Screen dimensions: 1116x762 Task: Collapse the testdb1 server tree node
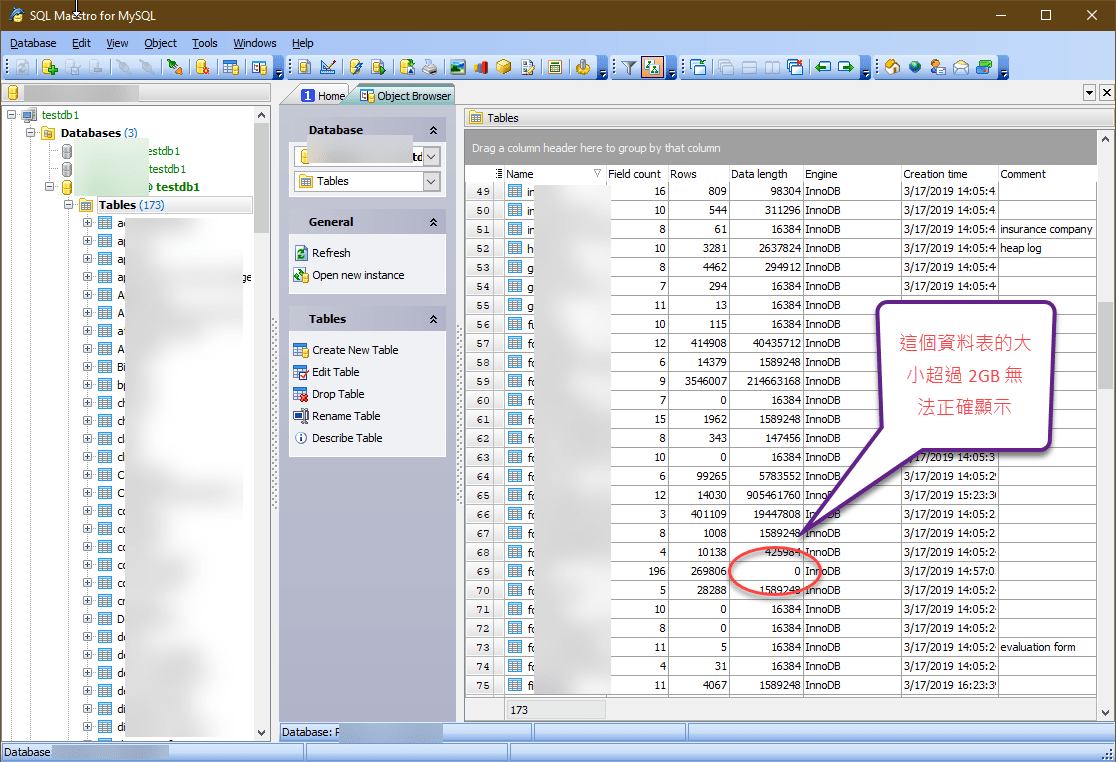[x=11, y=115]
